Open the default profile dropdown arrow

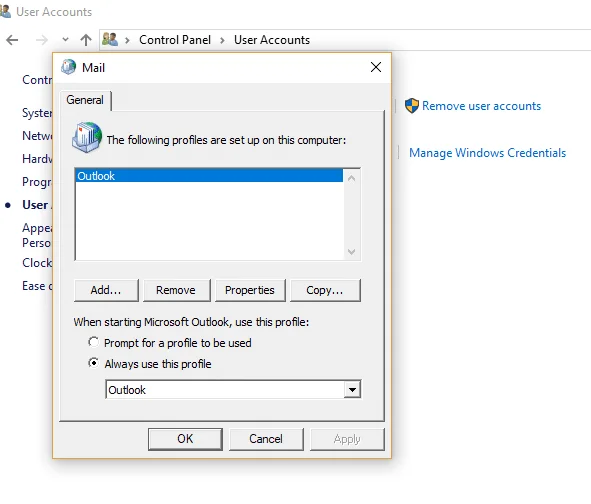point(352,389)
